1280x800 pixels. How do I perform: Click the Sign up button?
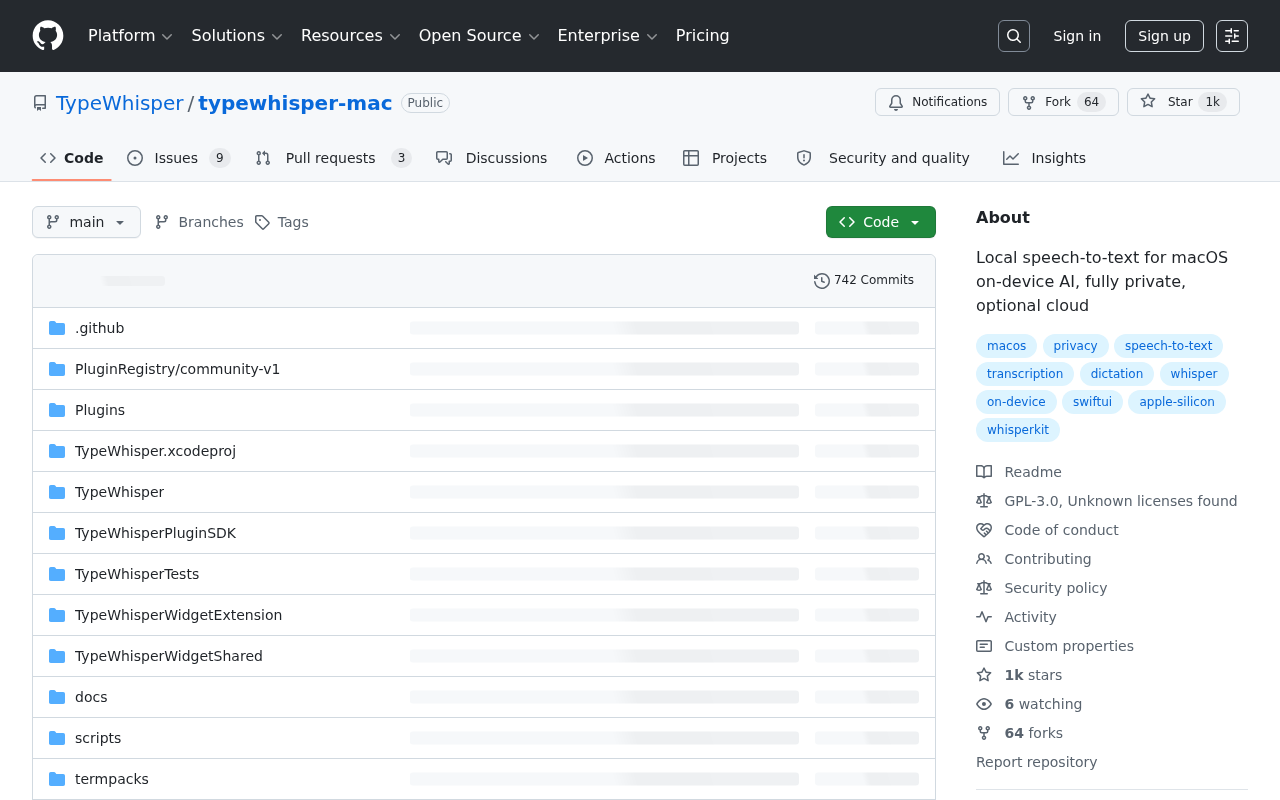(1164, 36)
